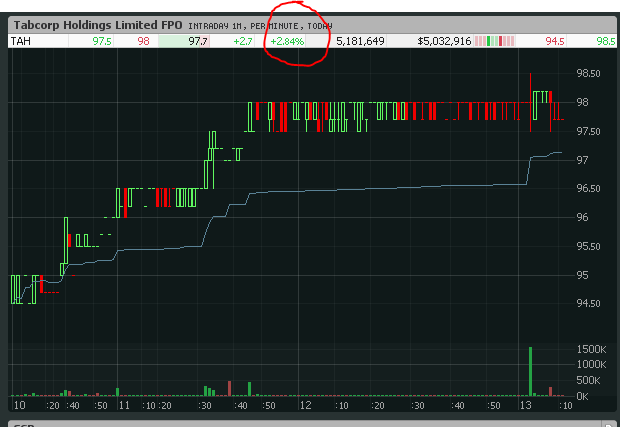Click the day high value 98.5

click(x=606, y=41)
